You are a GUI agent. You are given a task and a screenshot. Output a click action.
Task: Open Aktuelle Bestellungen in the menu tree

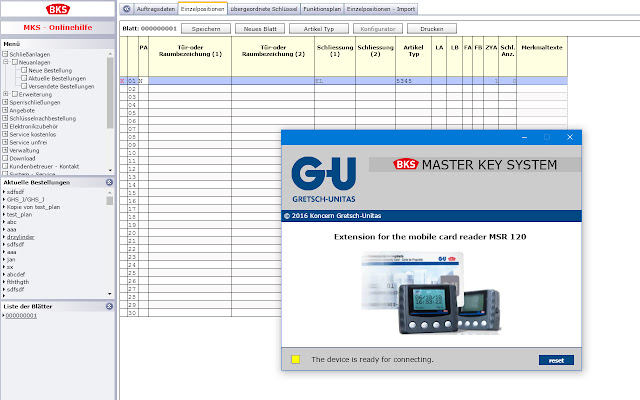point(57,78)
